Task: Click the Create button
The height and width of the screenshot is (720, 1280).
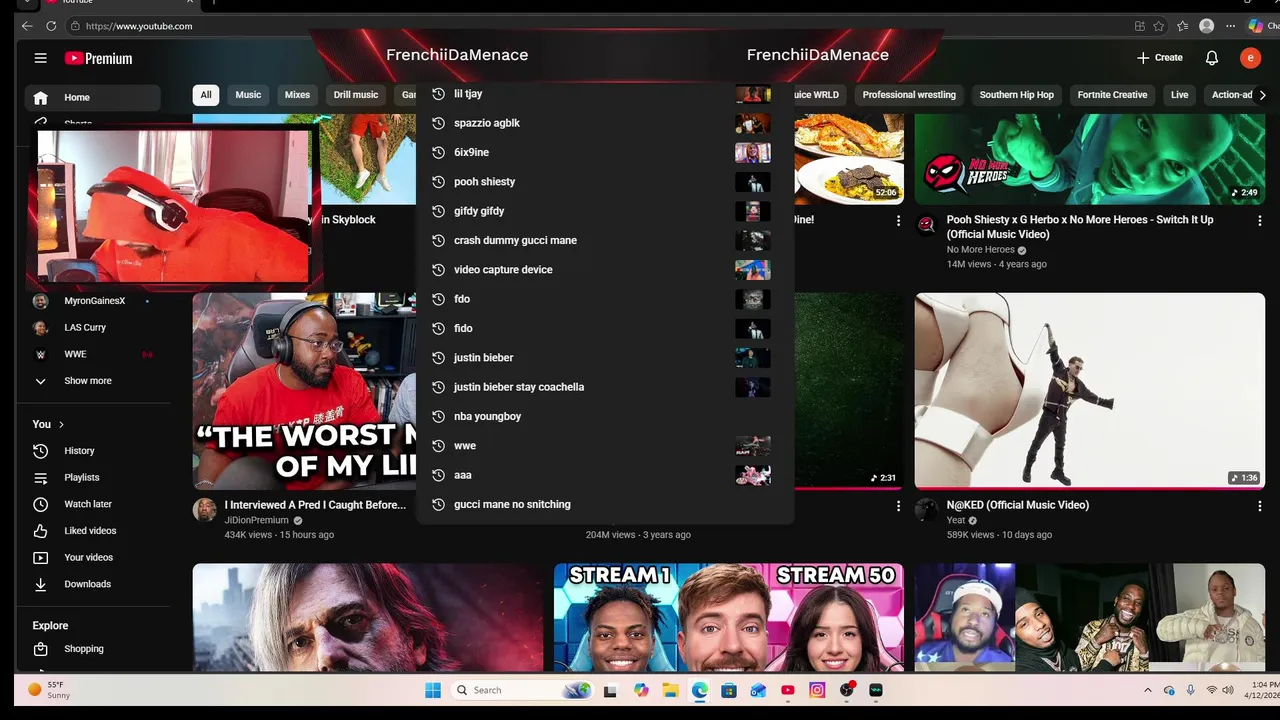Action: coord(1160,58)
